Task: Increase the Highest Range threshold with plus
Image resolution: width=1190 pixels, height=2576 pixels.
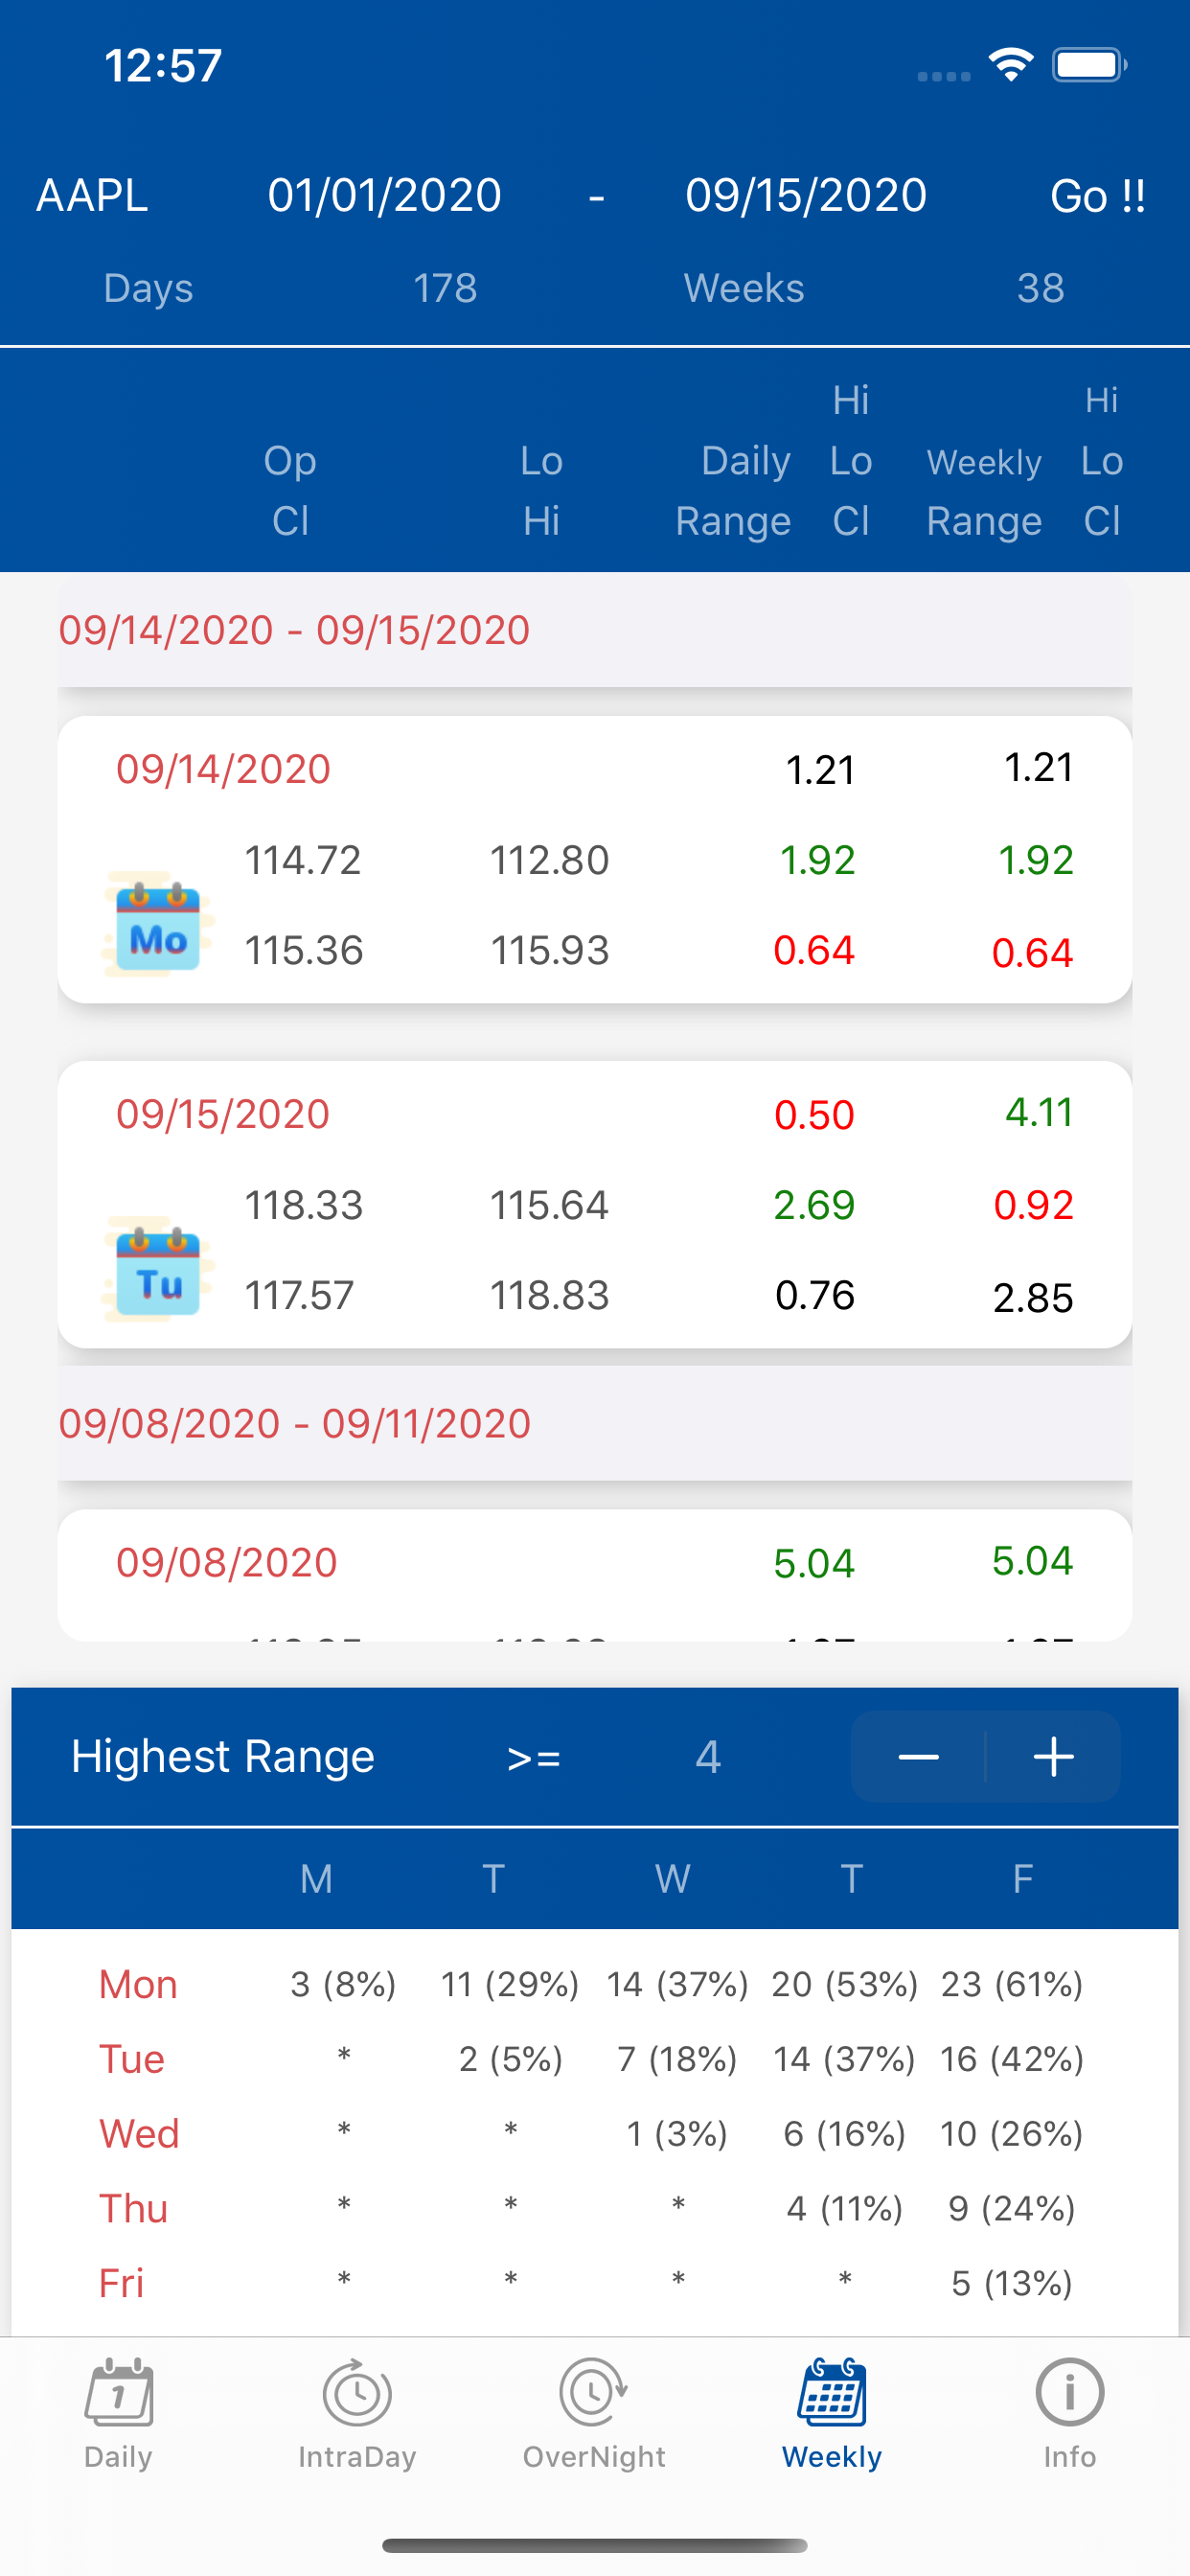Action: tap(1053, 1757)
